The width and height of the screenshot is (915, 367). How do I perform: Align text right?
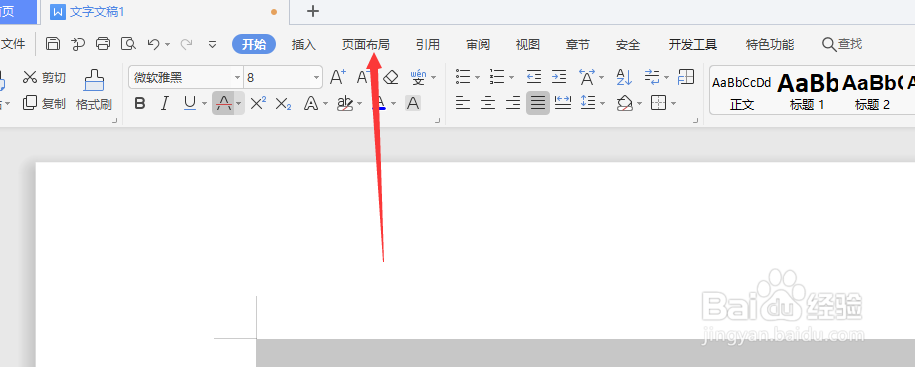coord(513,103)
